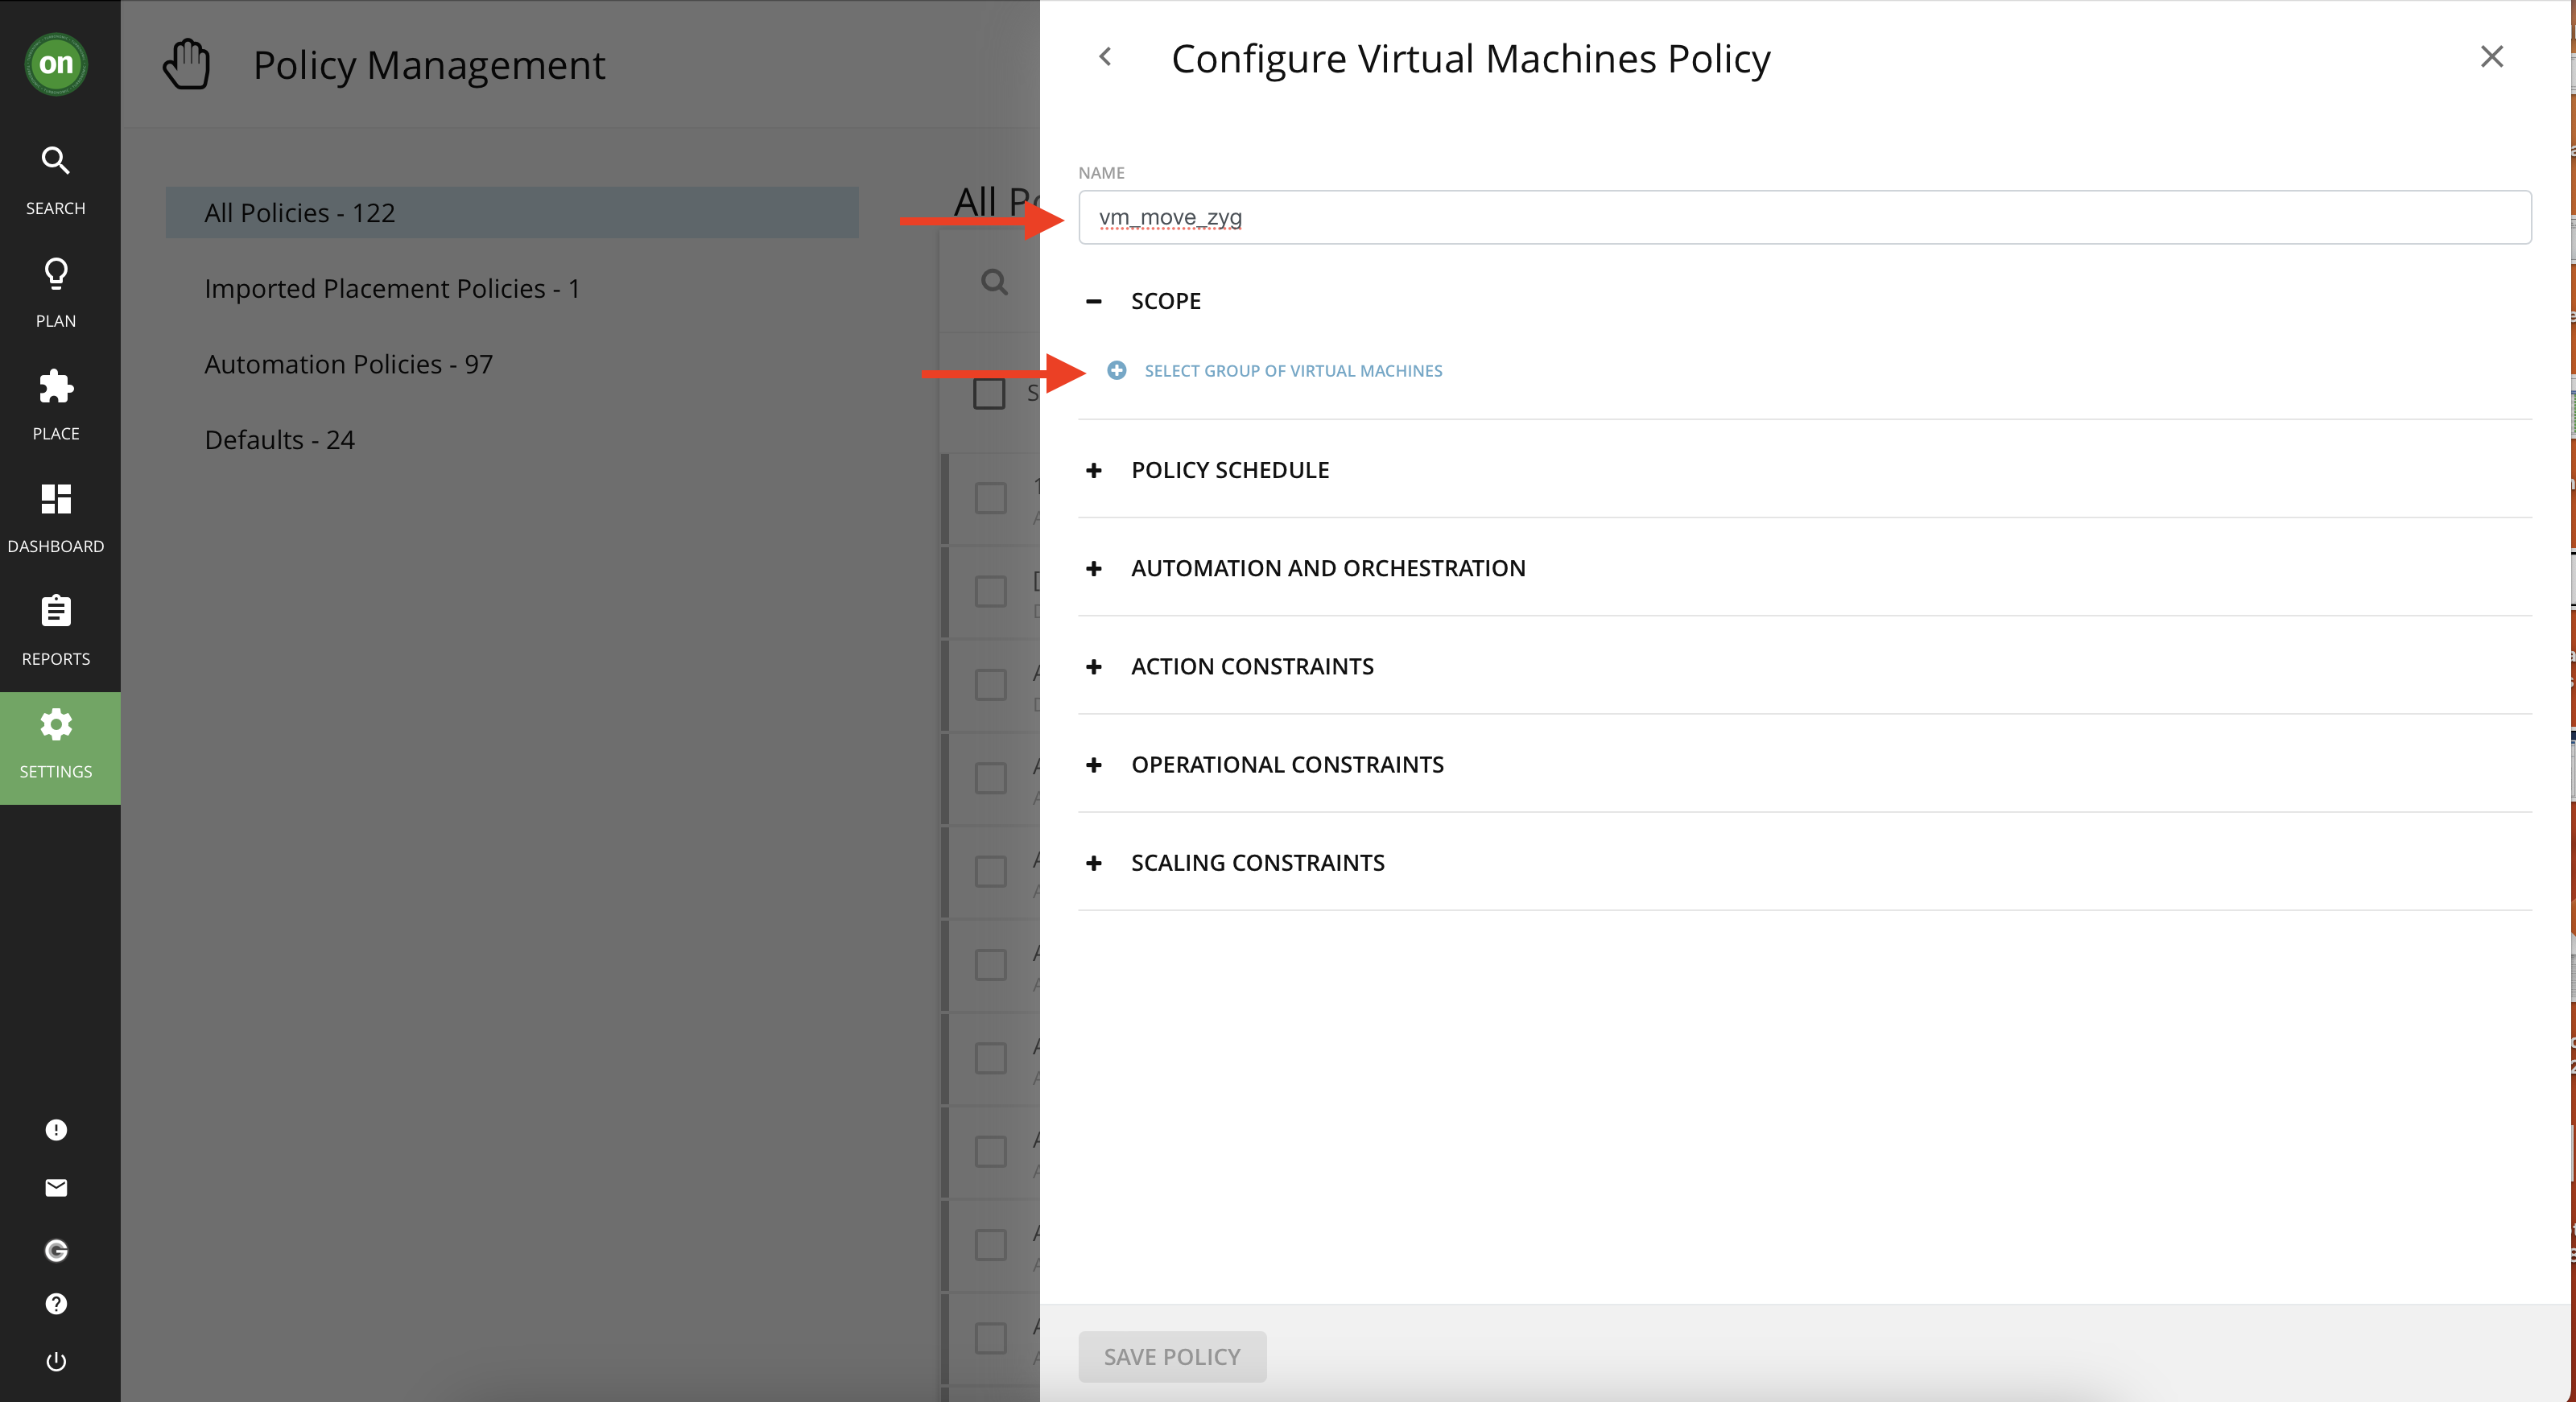
Task: Close the Configure Virtual Machines Policy panel
Action: point(2491,56)
